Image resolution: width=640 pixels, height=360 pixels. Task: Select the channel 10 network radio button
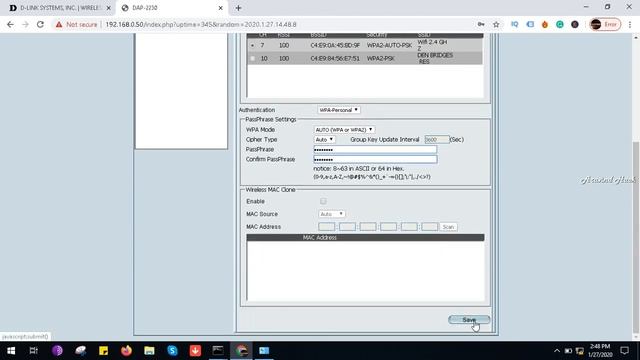252,58
